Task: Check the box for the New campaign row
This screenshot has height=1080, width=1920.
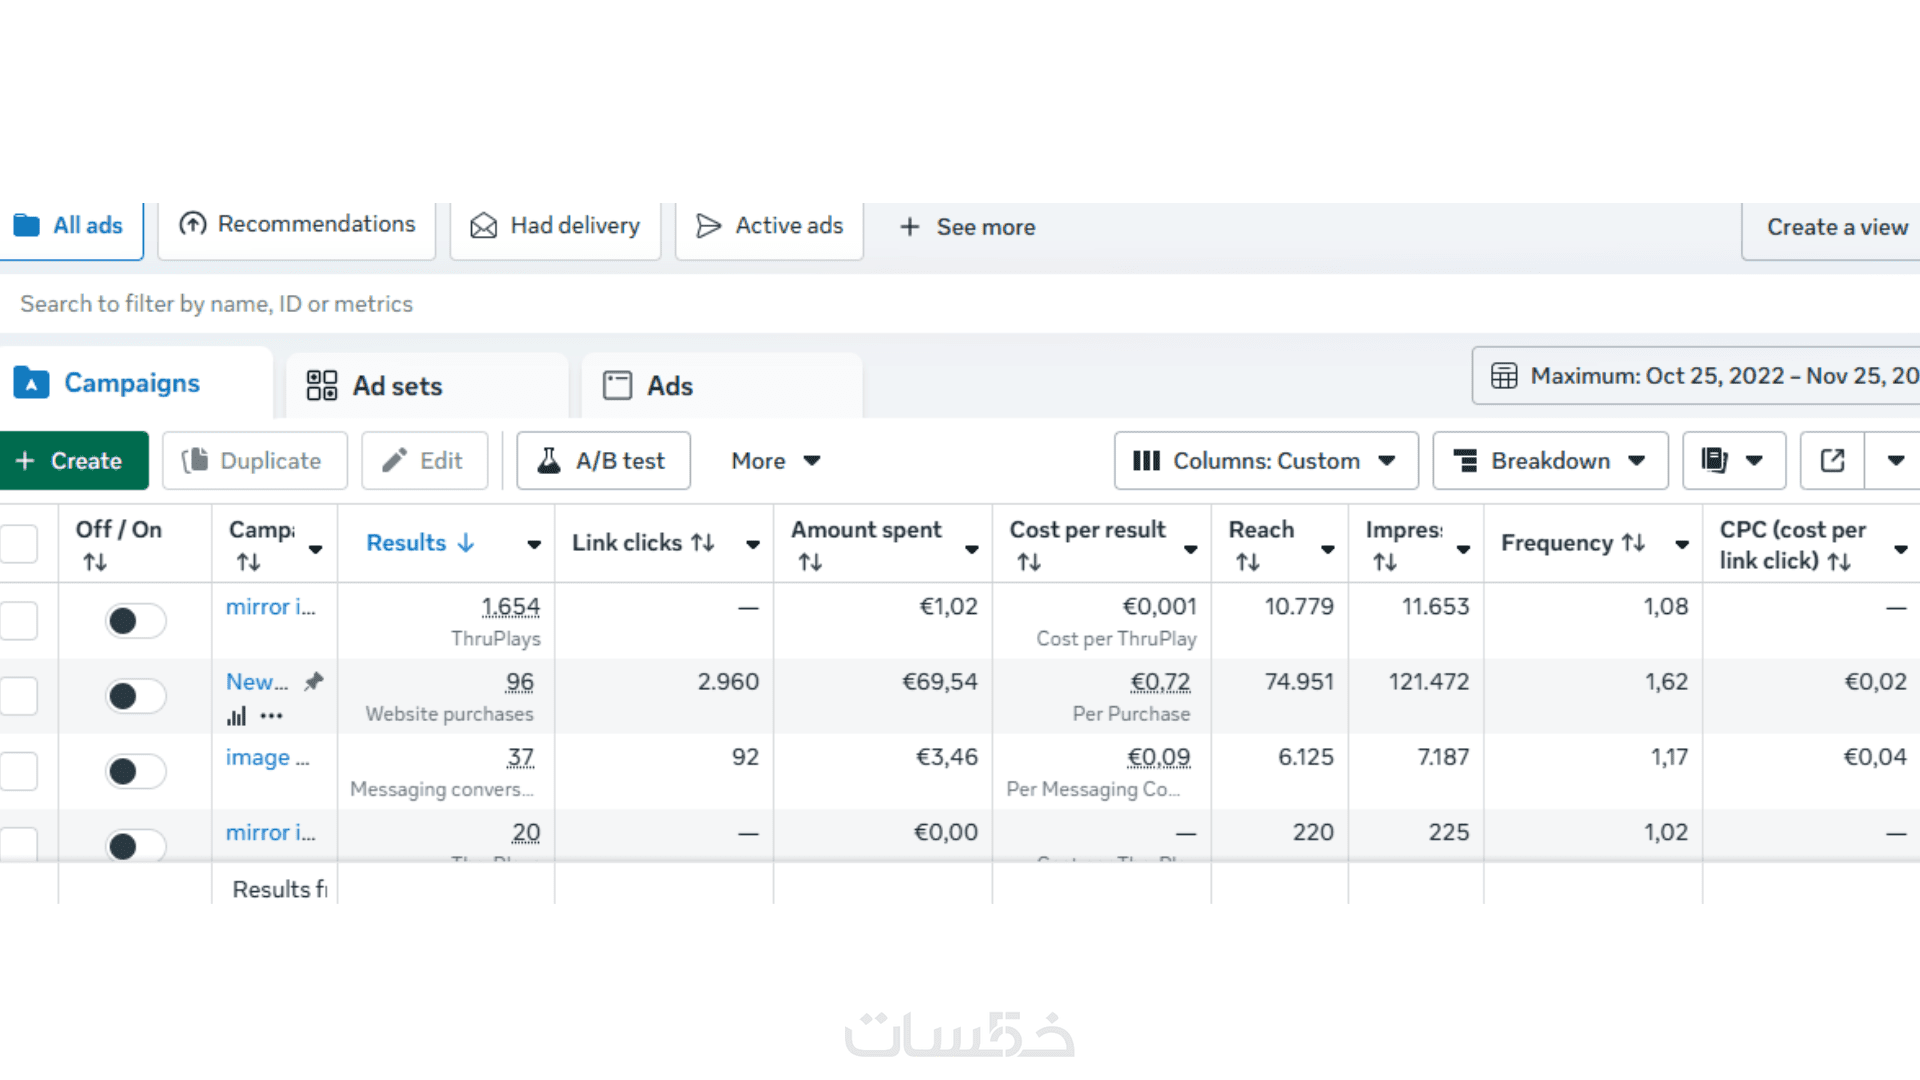Action: [19, 696]
